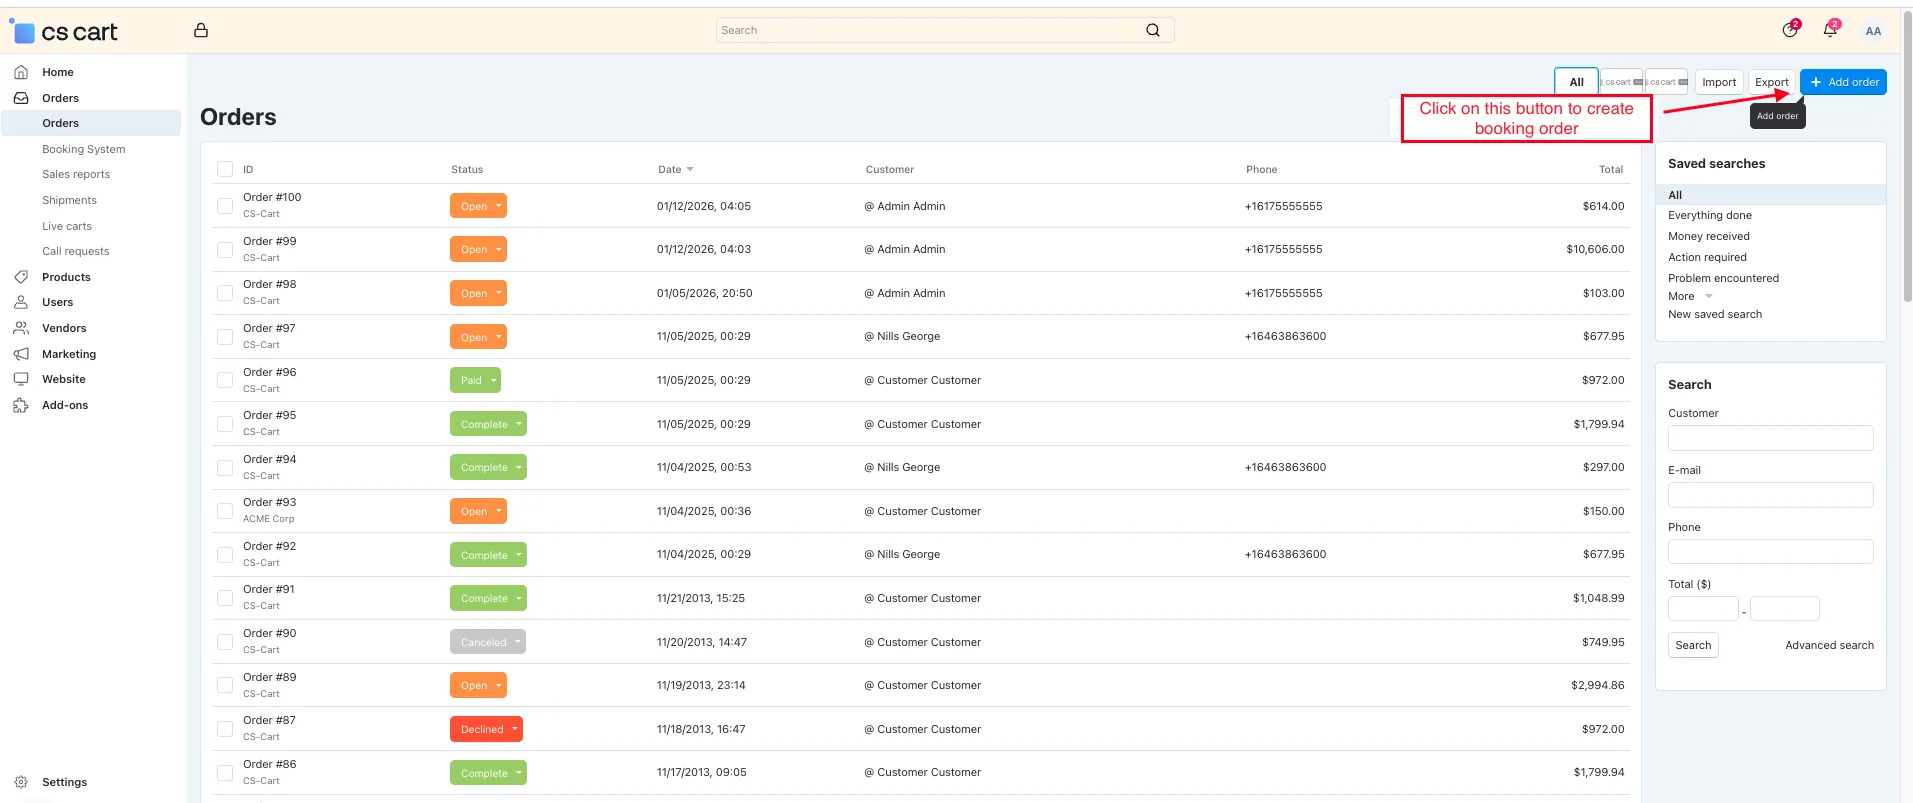Screen dimensions: 1913x803
Task: Check the box for Order #97
Action: tap(225, 336)
